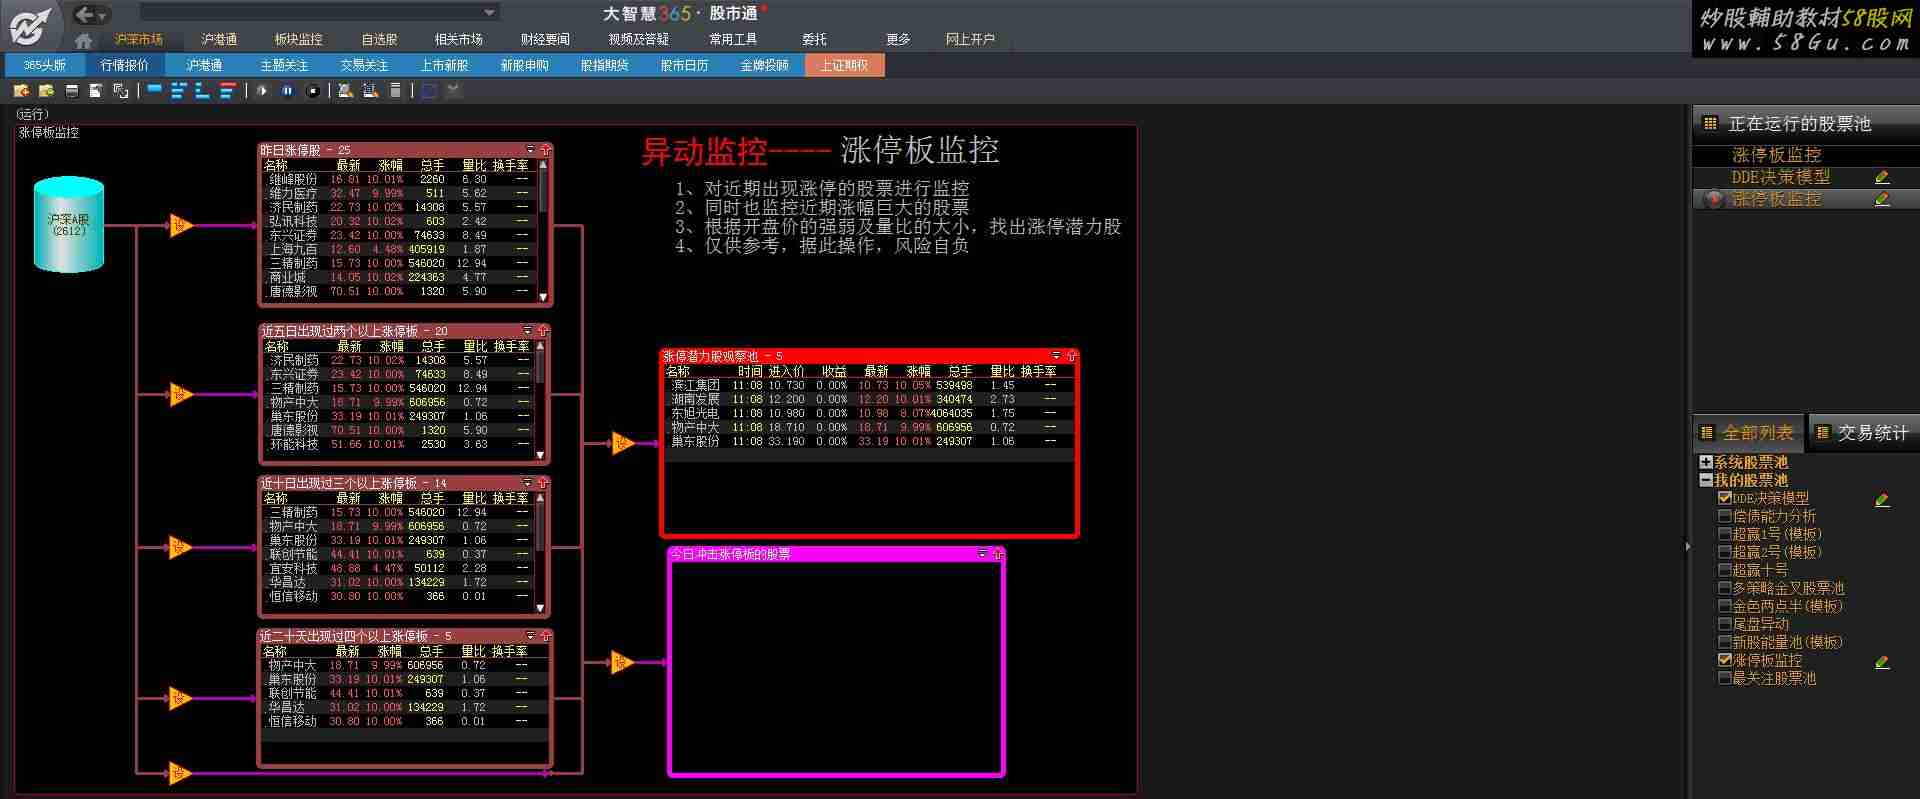The image size is (1920, 799).
Task: Pin the 昨日涨停股 panel with its pin icon
Action: coord(545,150)
